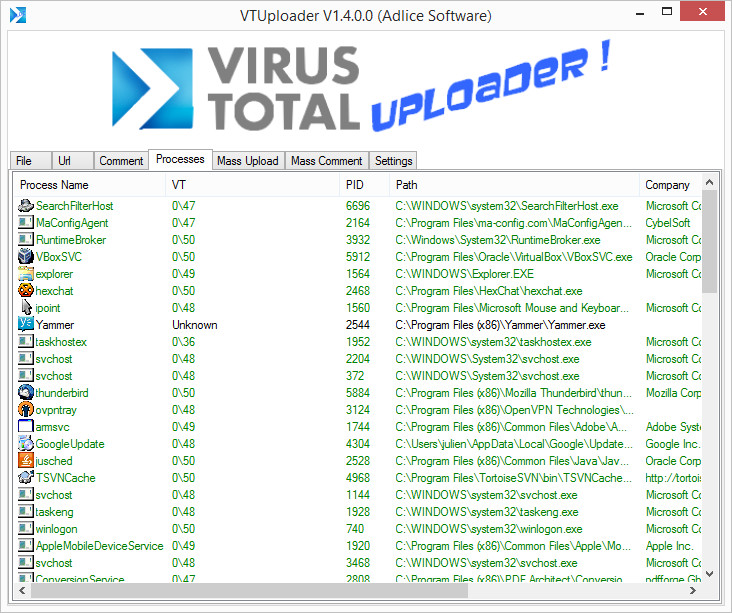Click the taskeng process icon

point(26,512)
